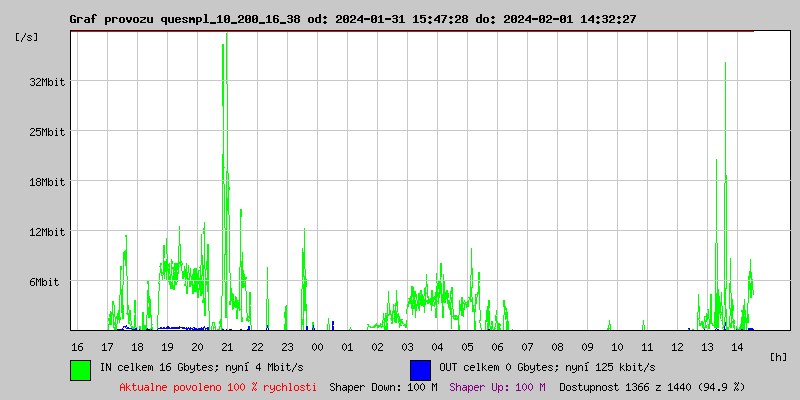
Task: Click hour 21 on the time axis
Action: (227, 346)
